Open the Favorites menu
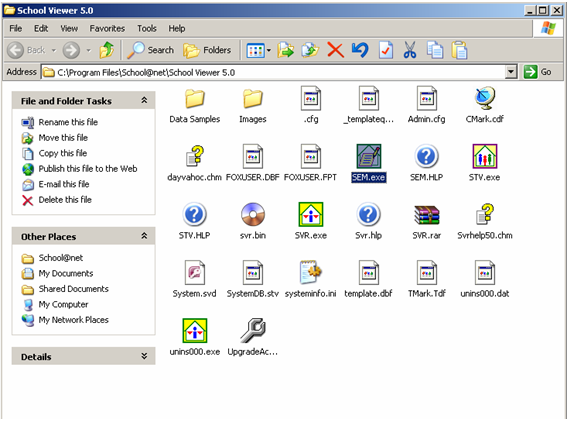The height and width of the screenshot is (426, 571). click(107, 28)
